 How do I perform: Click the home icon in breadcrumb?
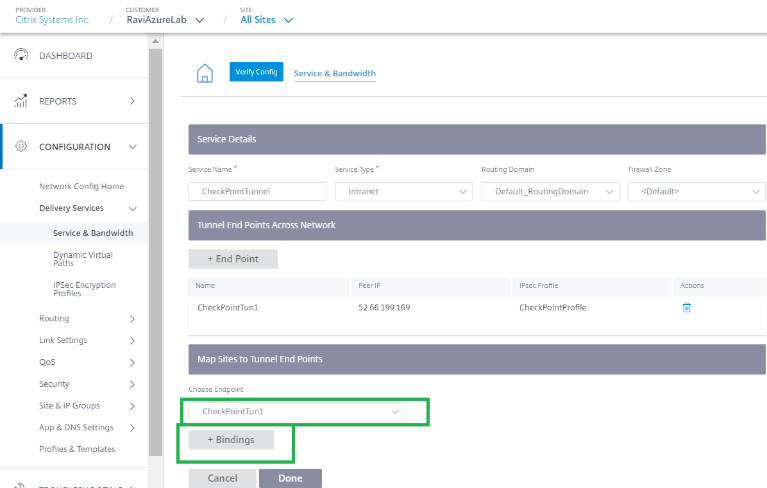[204, 73]
